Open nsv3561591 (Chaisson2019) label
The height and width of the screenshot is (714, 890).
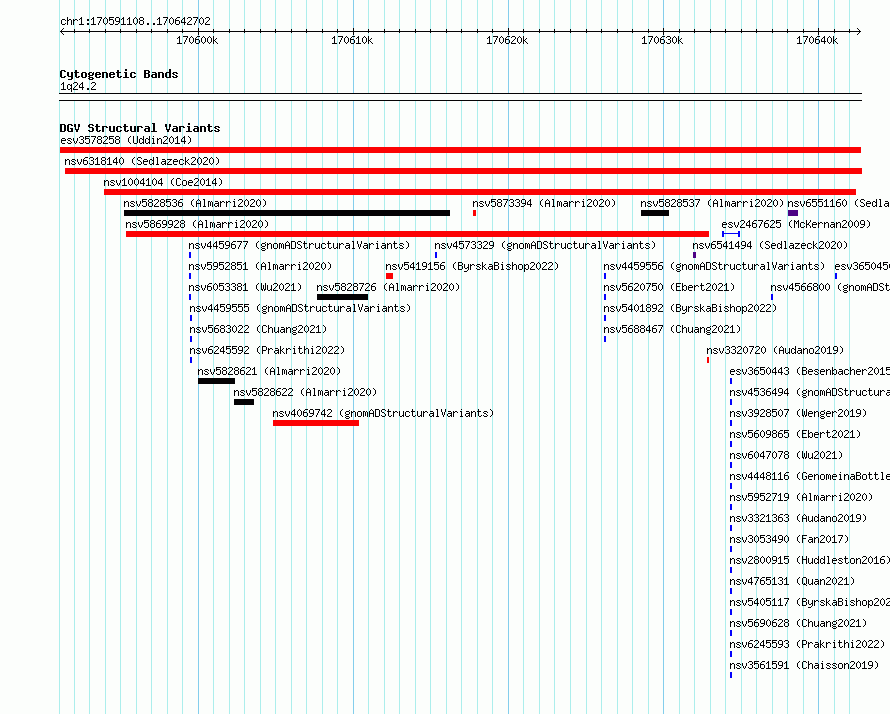click(804, 665)
